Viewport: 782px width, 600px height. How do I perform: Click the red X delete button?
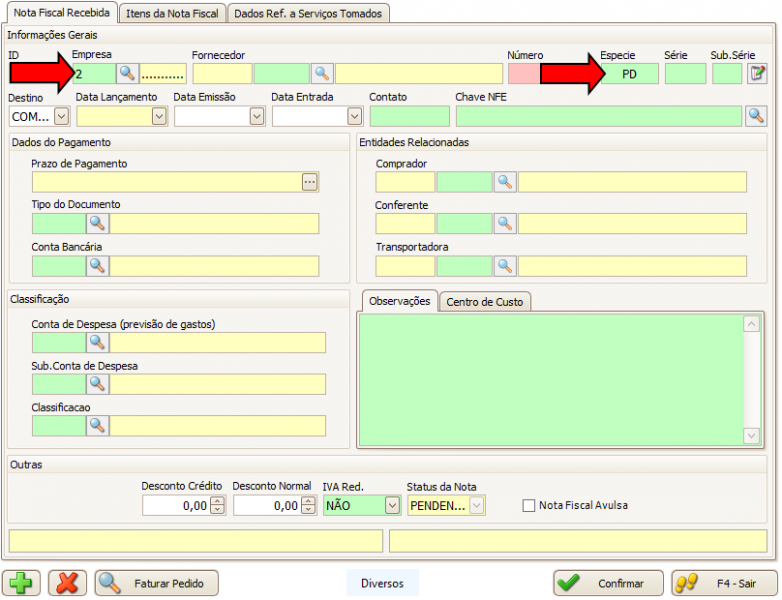(x=67, y=583)
